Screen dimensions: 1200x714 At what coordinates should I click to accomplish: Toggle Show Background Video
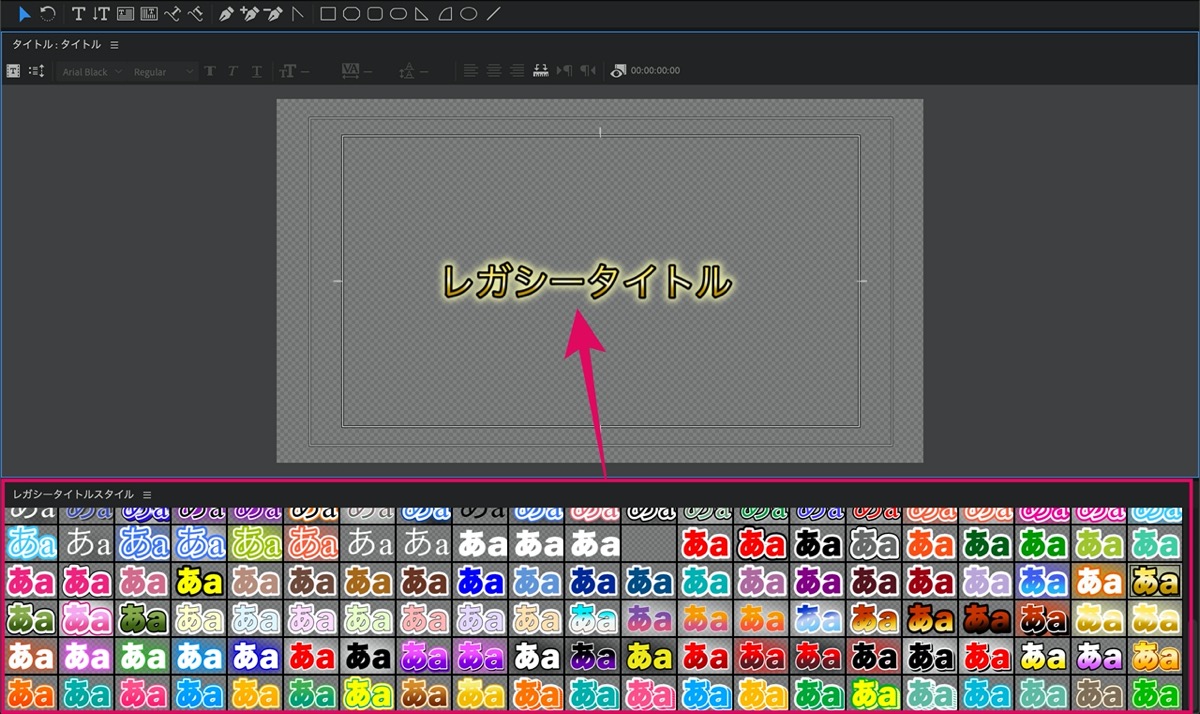(x=618, y=71)
